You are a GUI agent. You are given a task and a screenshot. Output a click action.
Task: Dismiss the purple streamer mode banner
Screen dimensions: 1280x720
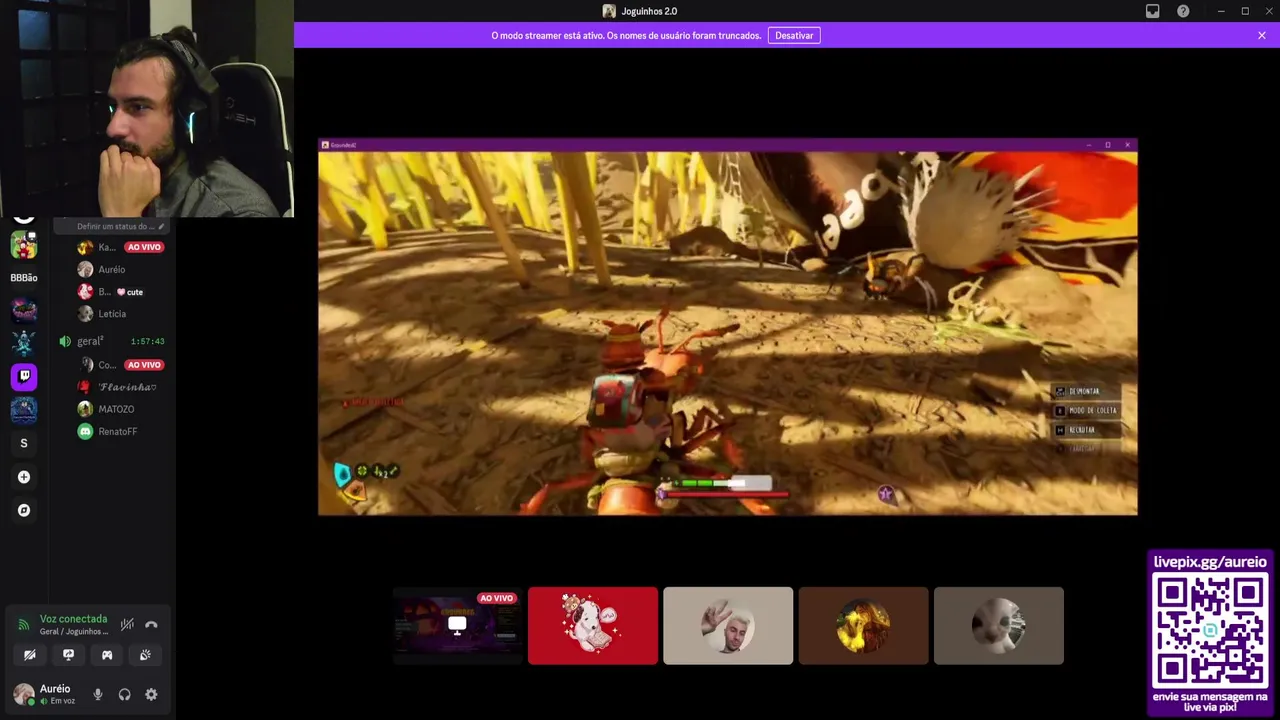point(1262,35)
